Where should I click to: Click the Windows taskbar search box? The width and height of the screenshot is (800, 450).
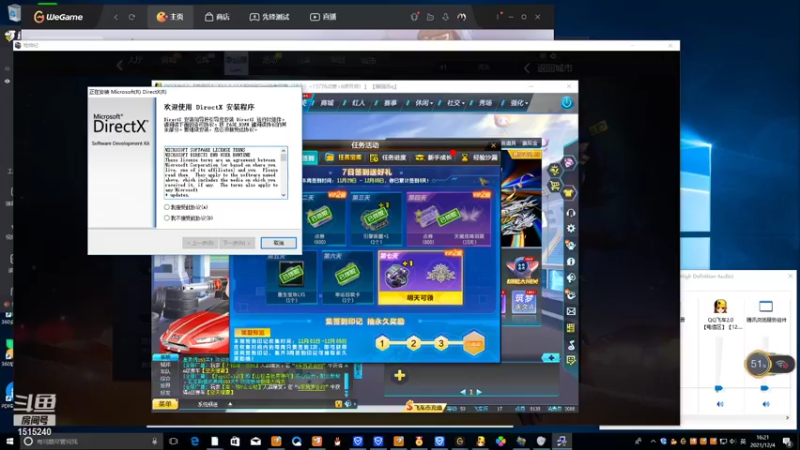92,441
